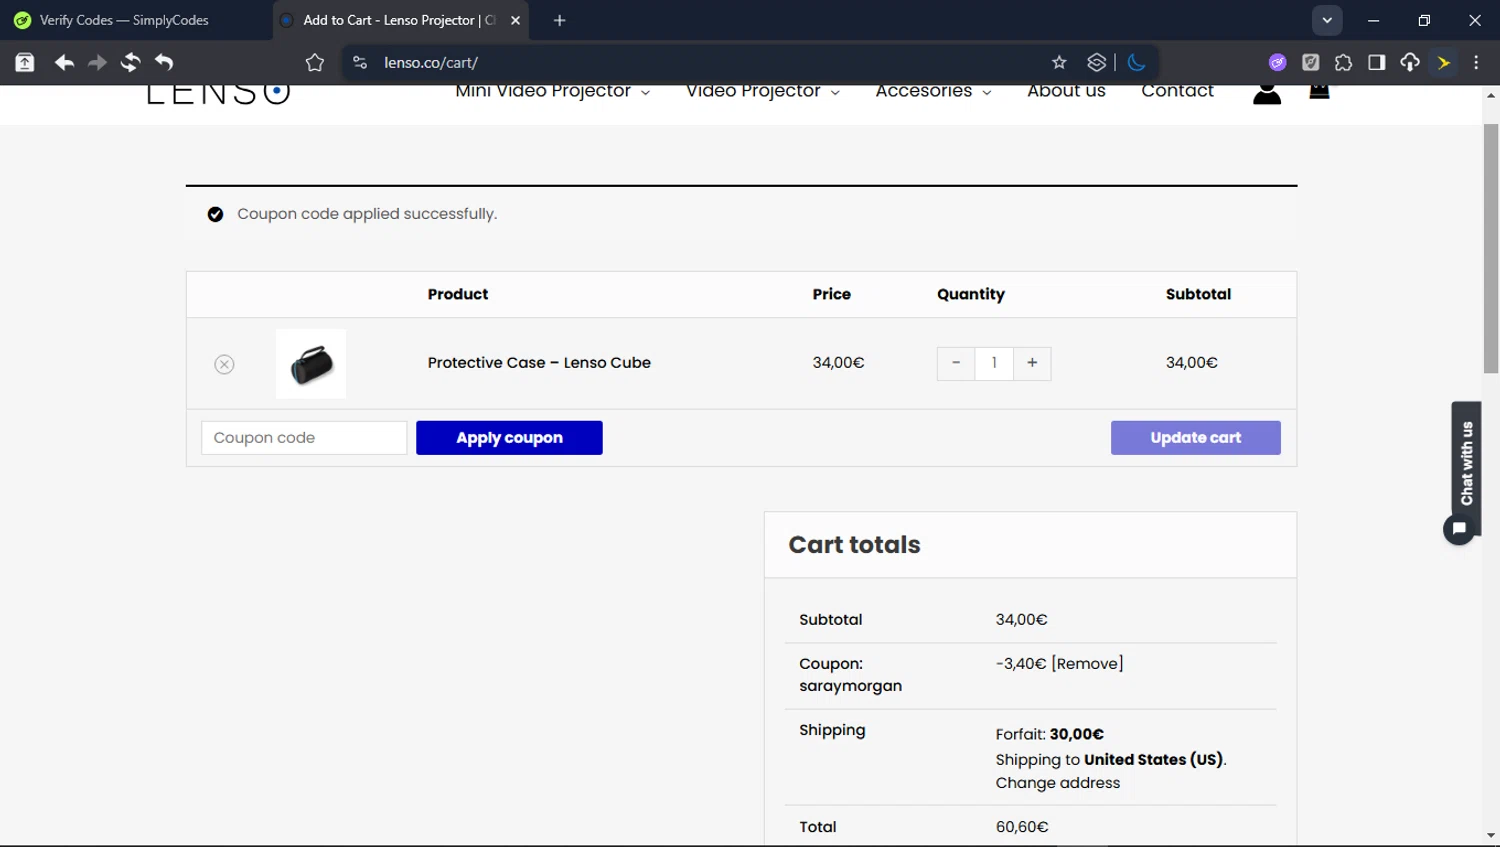Screen dimensions: 1500x847
Task: Click the 34,00€ price cell
Action: pyautogui.click(x=838, y=363)
